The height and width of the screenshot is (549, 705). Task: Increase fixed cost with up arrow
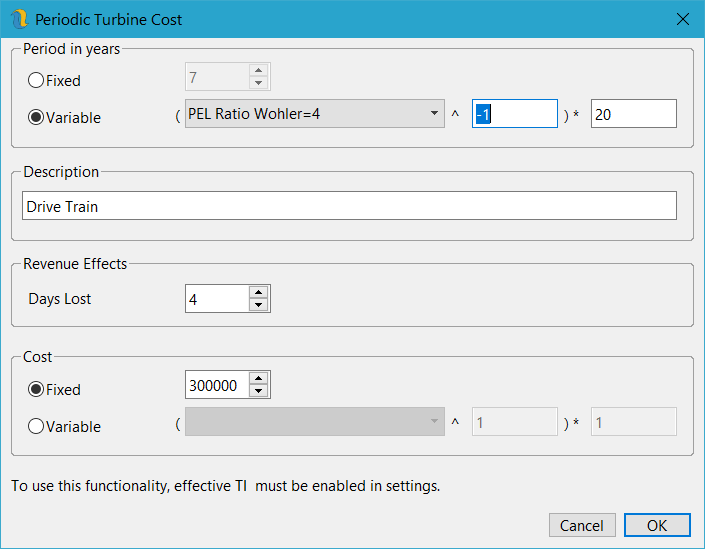tap(259, 379)
